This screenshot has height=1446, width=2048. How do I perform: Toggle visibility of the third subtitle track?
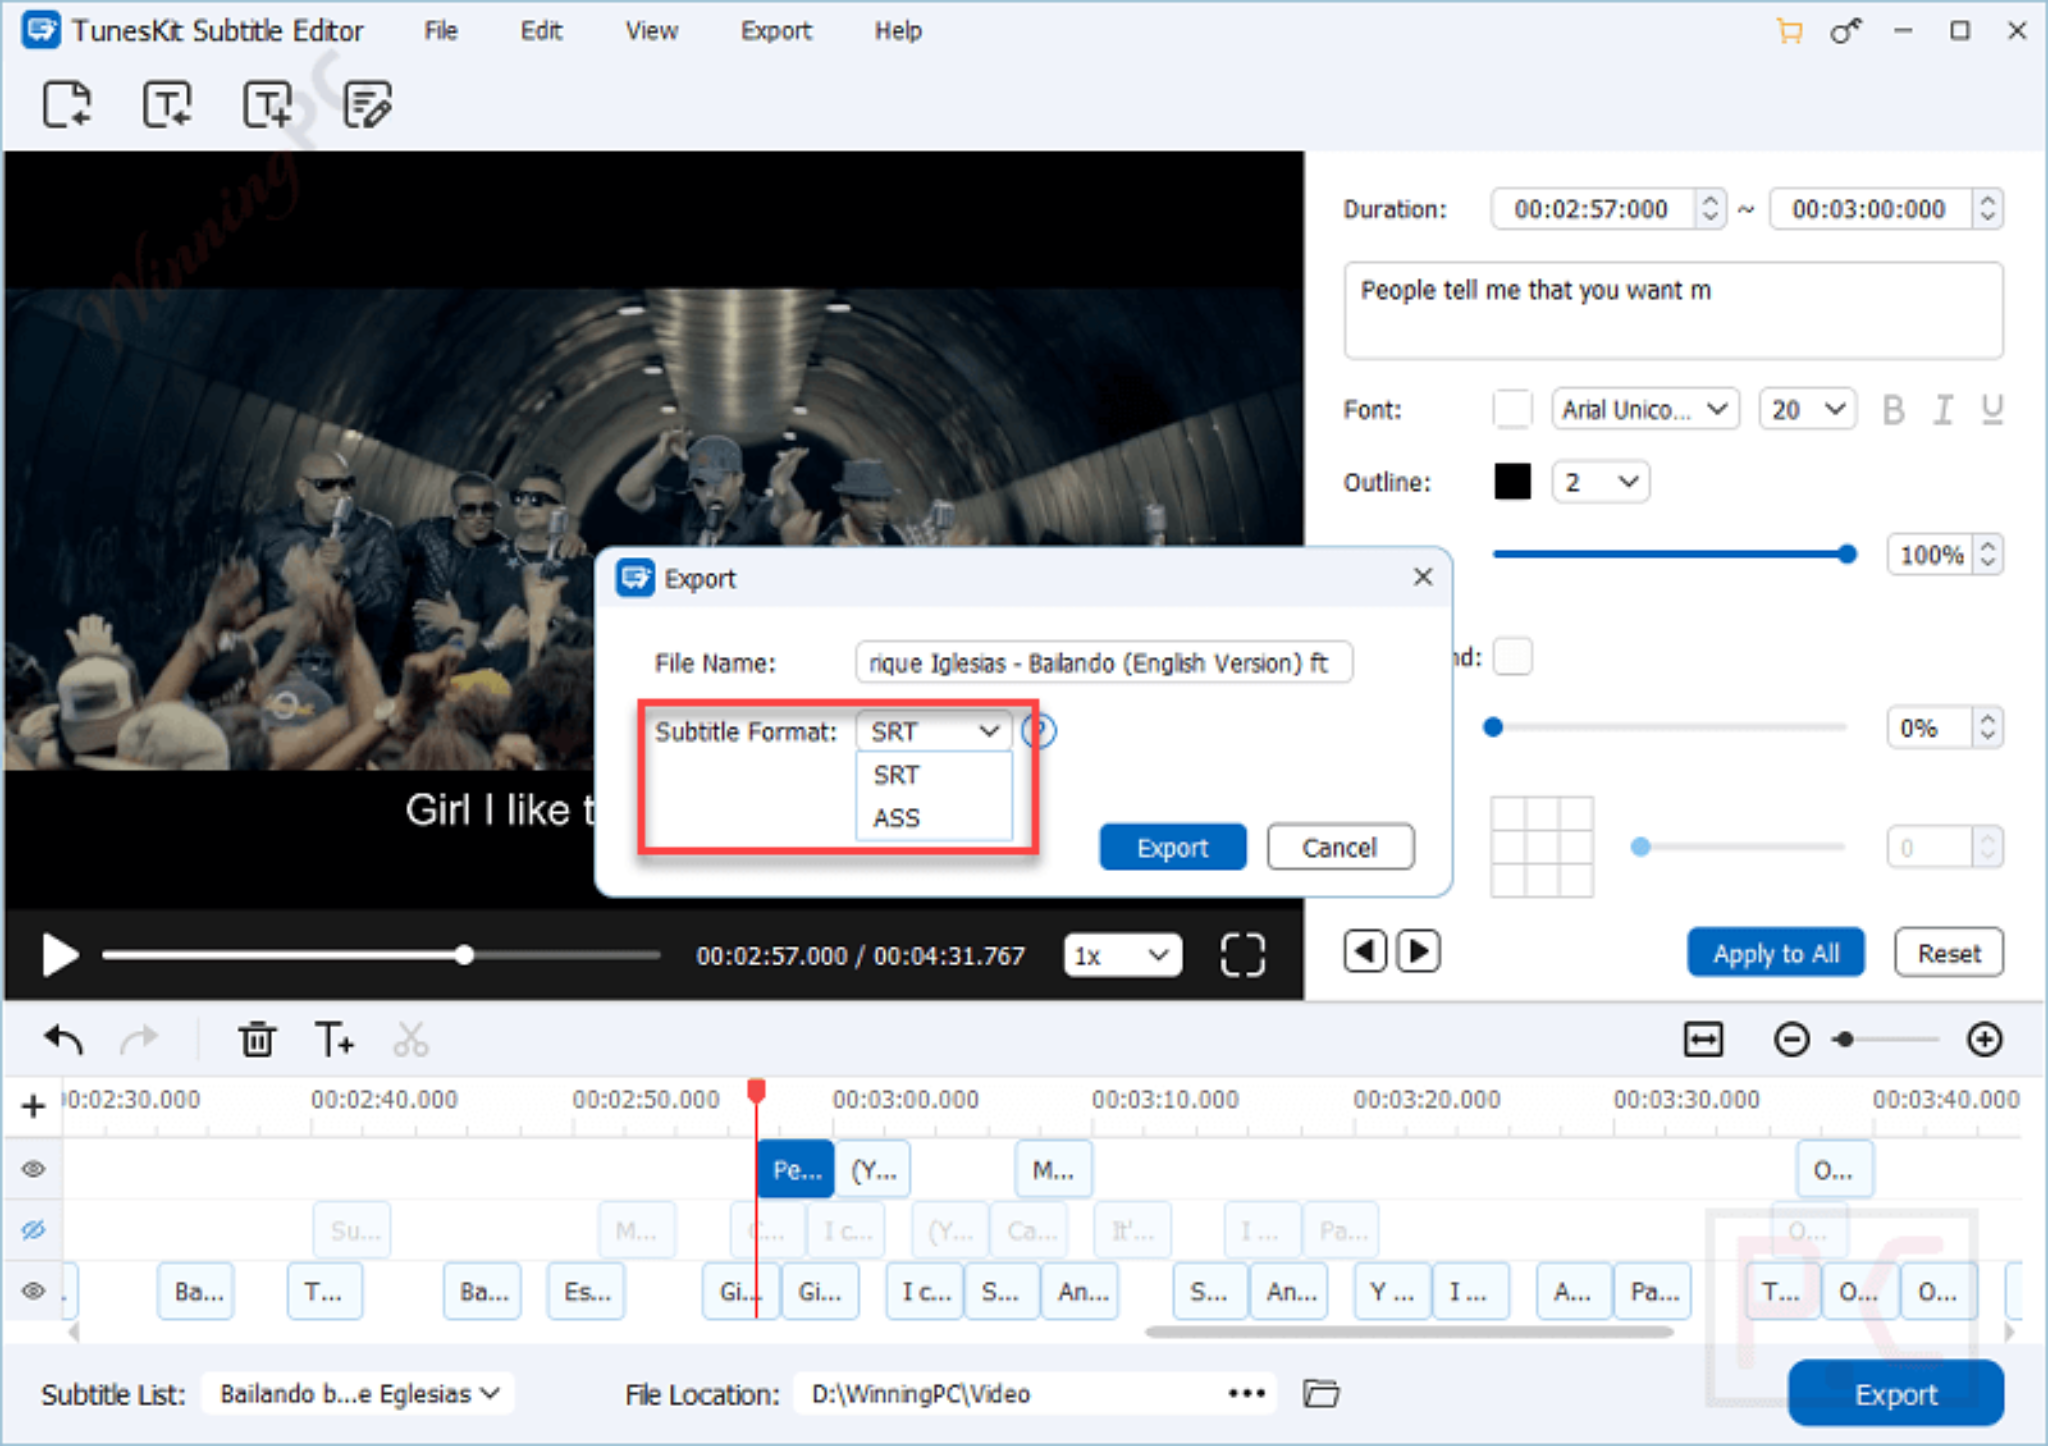(33, 1291)
